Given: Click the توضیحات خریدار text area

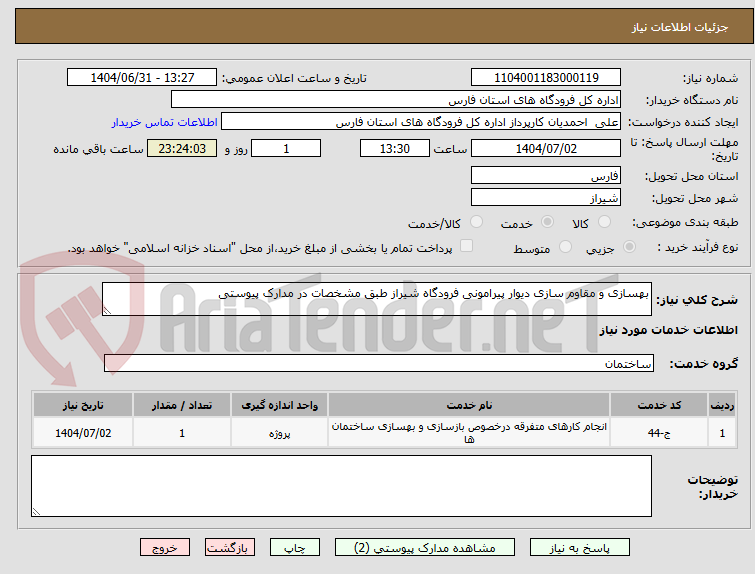Looking at the screenshot, I should pyautogui.click(x=341, y=486).
